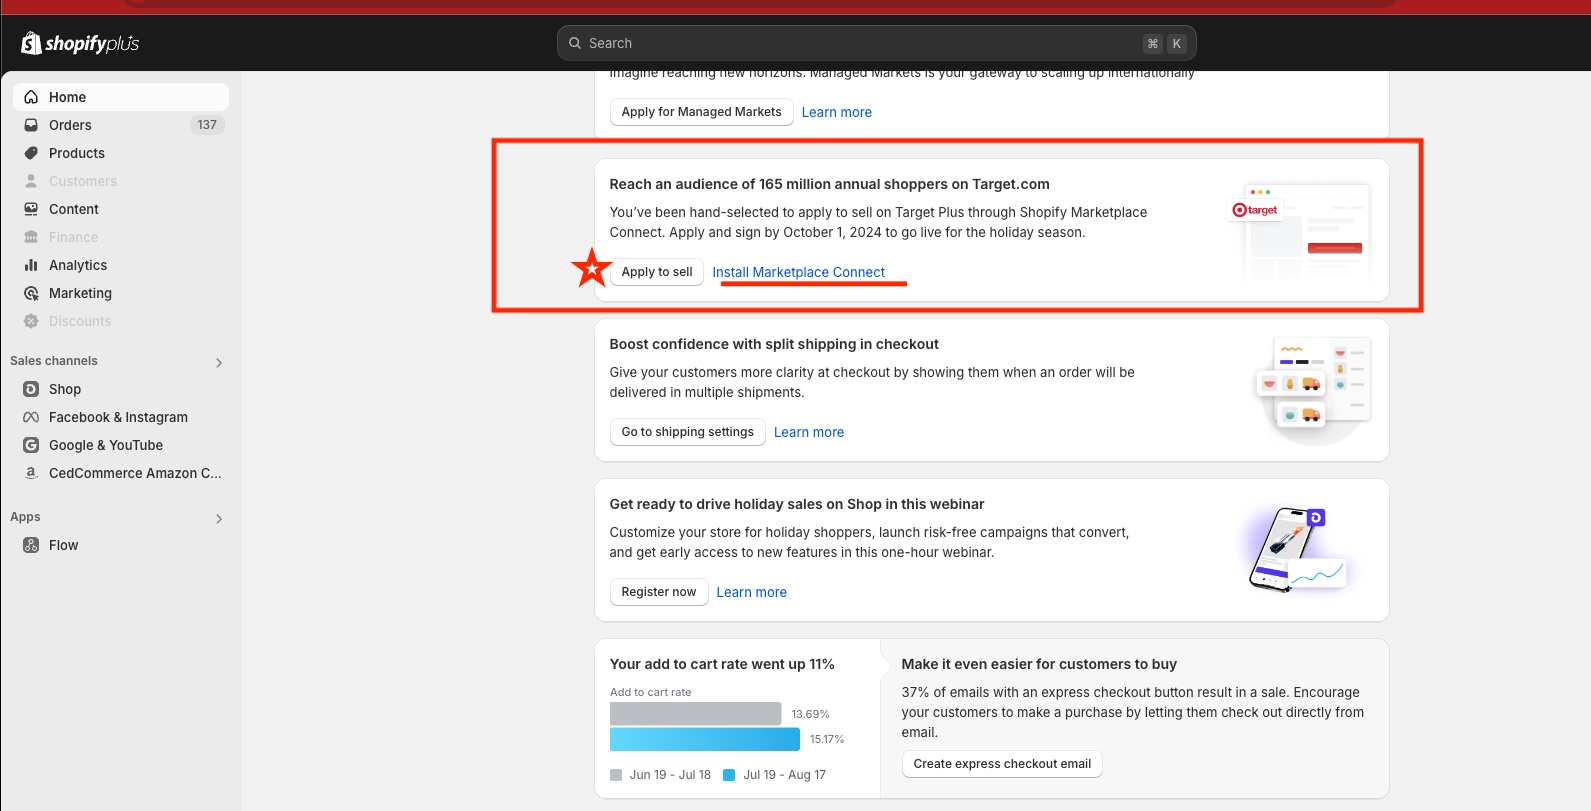This screenshot has height=811, width=1591.
Task: Click Go to shipping settings button
Action: click(687, 432)
